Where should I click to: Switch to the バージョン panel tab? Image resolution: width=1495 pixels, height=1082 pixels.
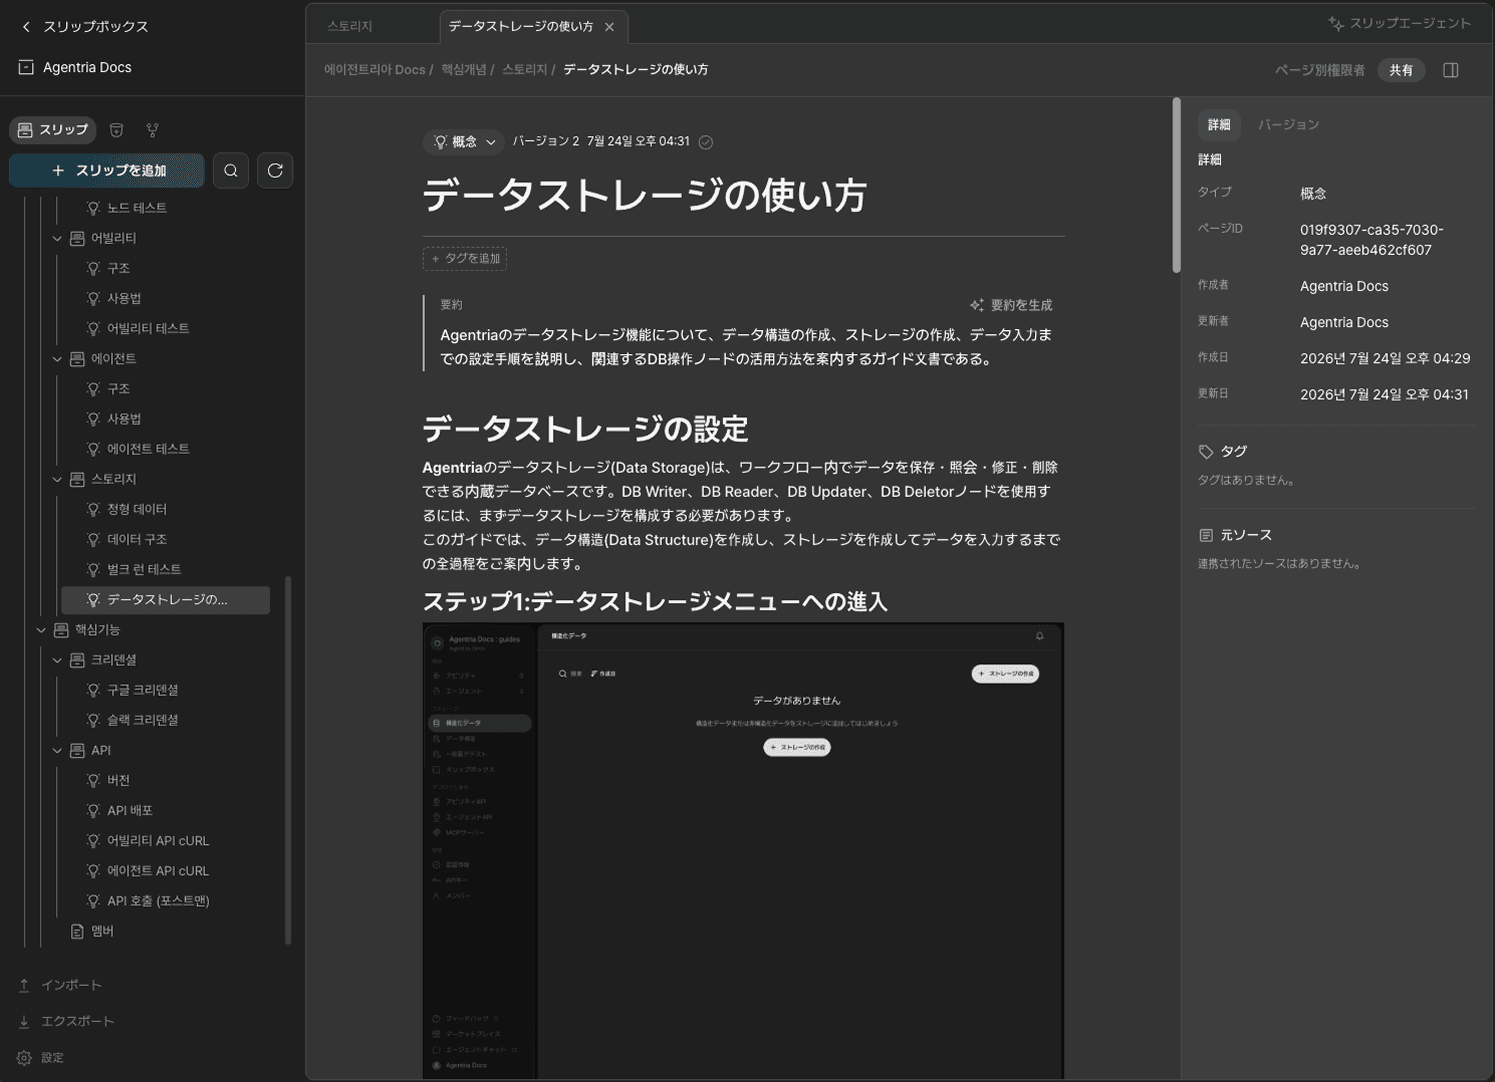1289,125
